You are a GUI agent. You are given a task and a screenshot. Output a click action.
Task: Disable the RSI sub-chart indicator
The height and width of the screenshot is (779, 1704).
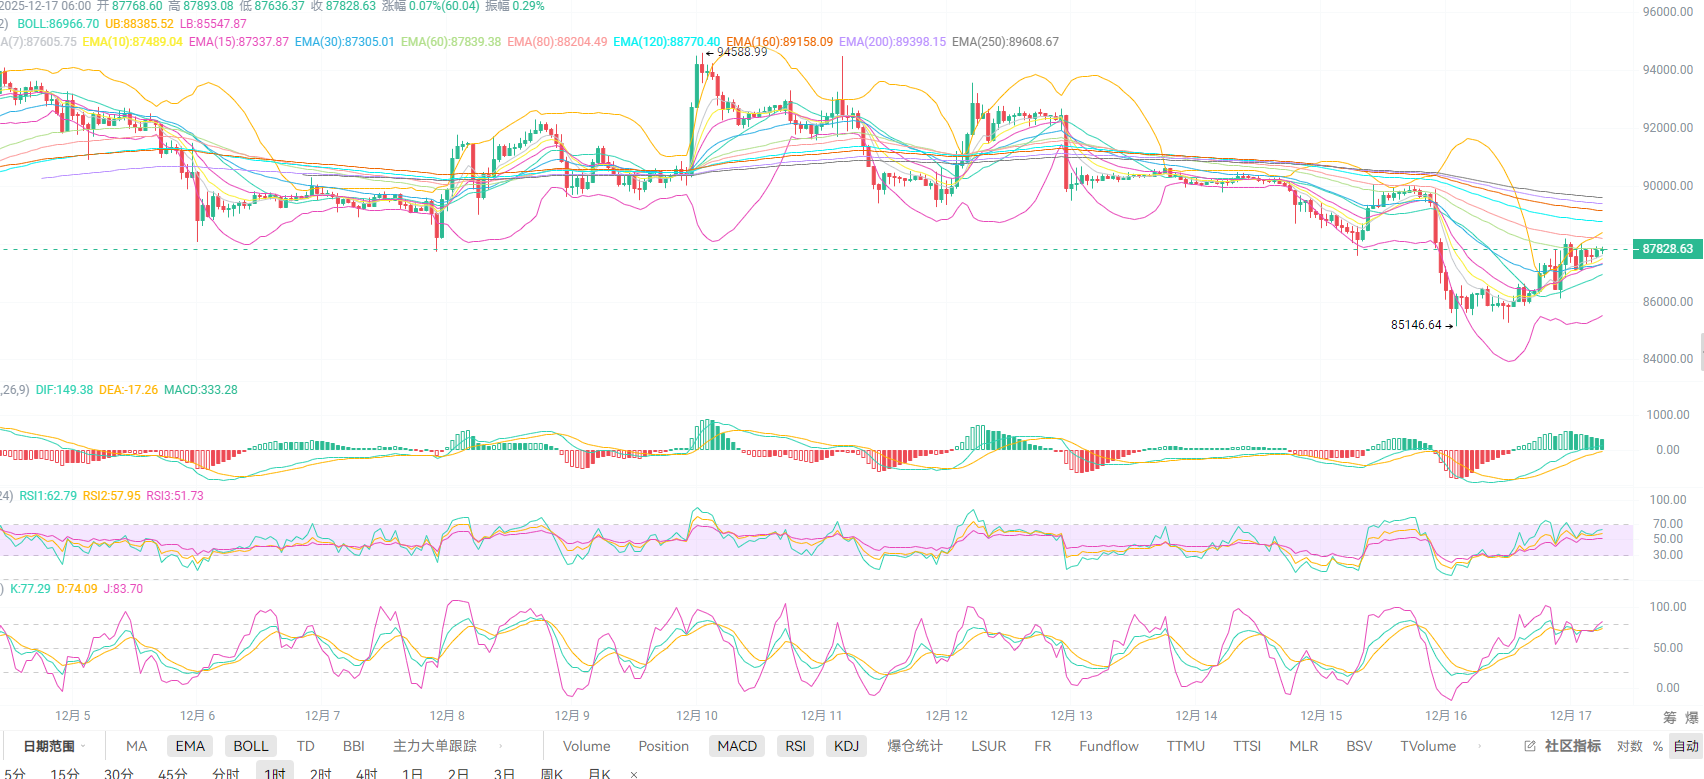click(x=795, y=746)
